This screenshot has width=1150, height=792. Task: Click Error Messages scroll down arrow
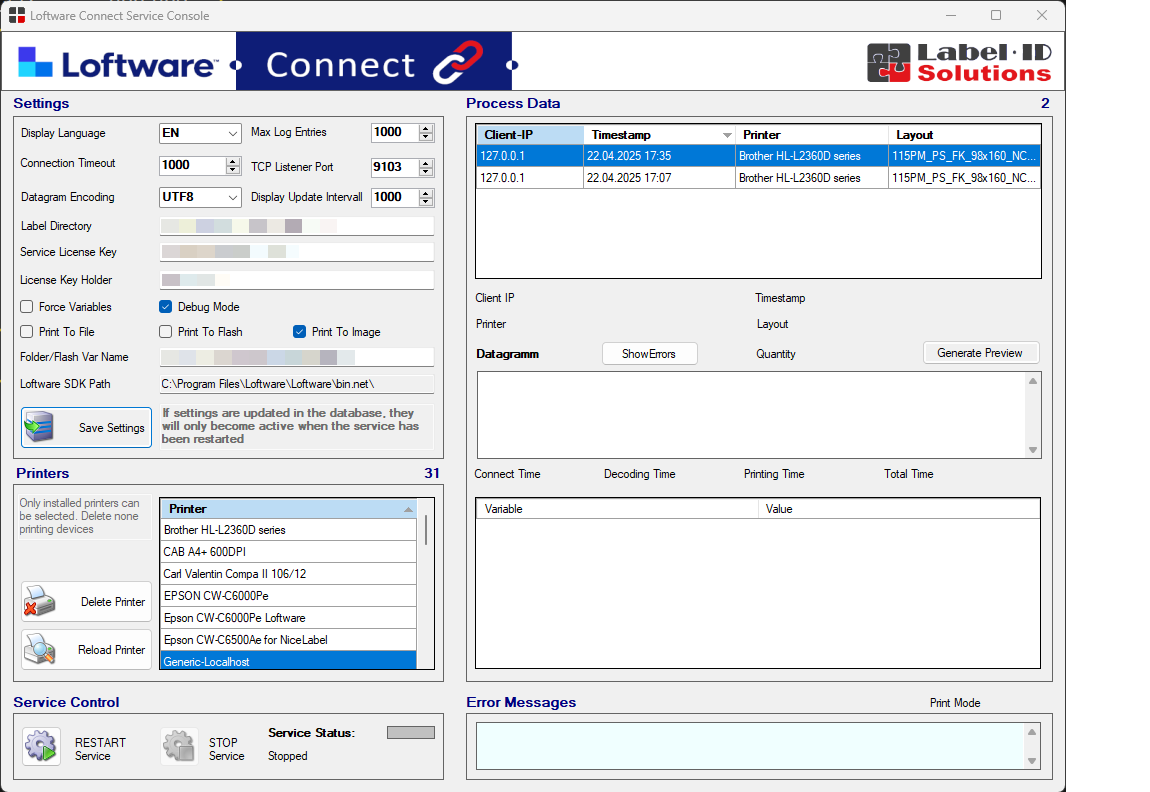coord(1032,760)
